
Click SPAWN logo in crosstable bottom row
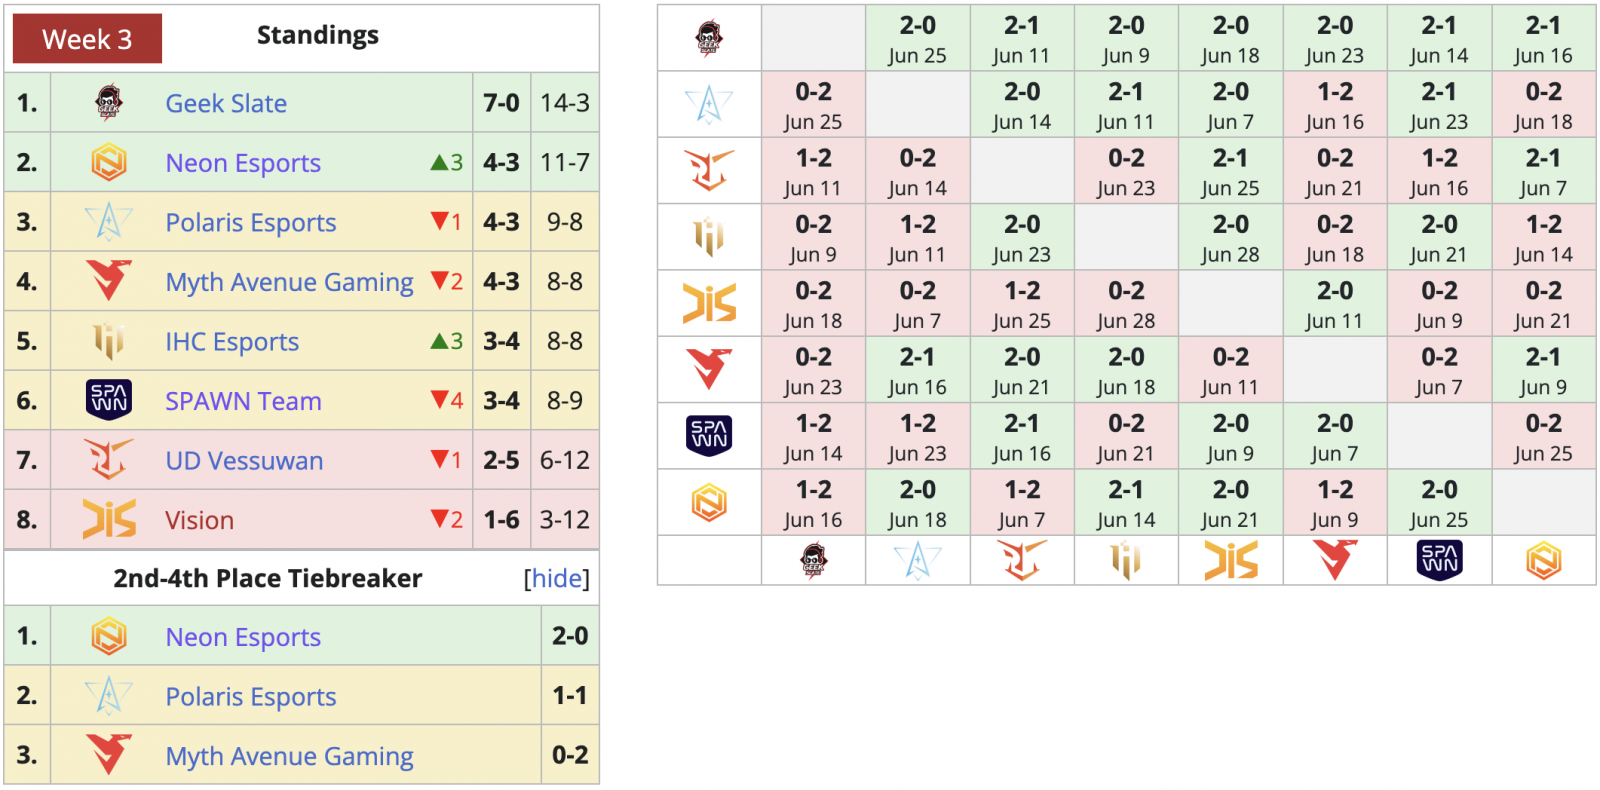[1439, 561]
